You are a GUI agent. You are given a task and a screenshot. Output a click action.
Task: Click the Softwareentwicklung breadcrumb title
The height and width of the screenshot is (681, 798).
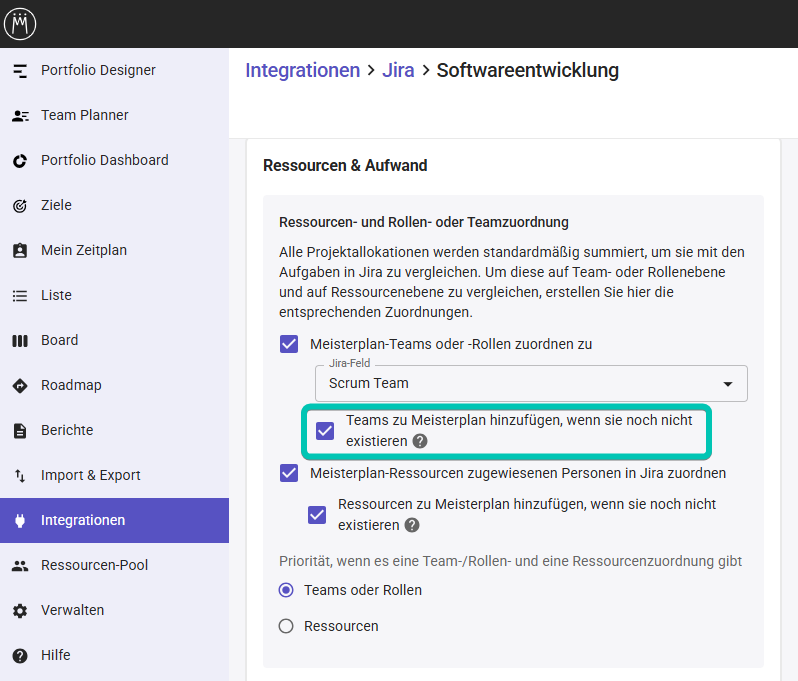pyautogui.click(x=528, y=71)
